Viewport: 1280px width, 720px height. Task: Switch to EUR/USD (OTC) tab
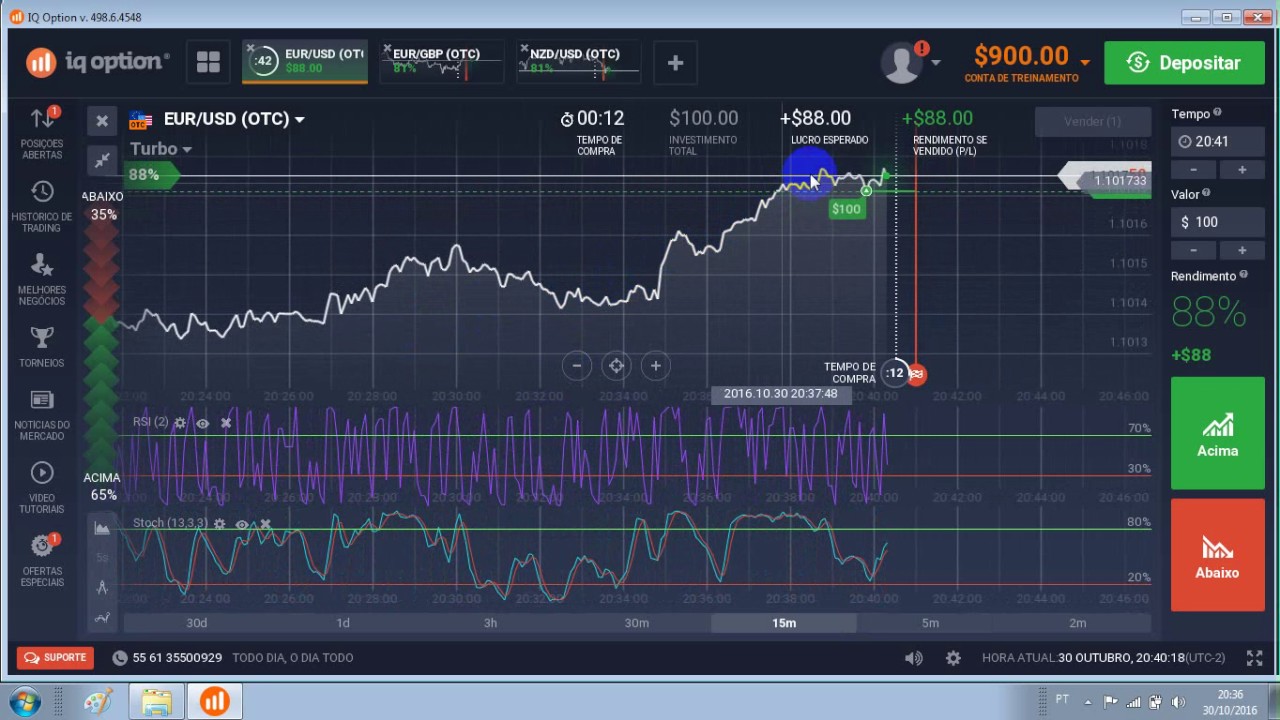[x=305, y=62]
